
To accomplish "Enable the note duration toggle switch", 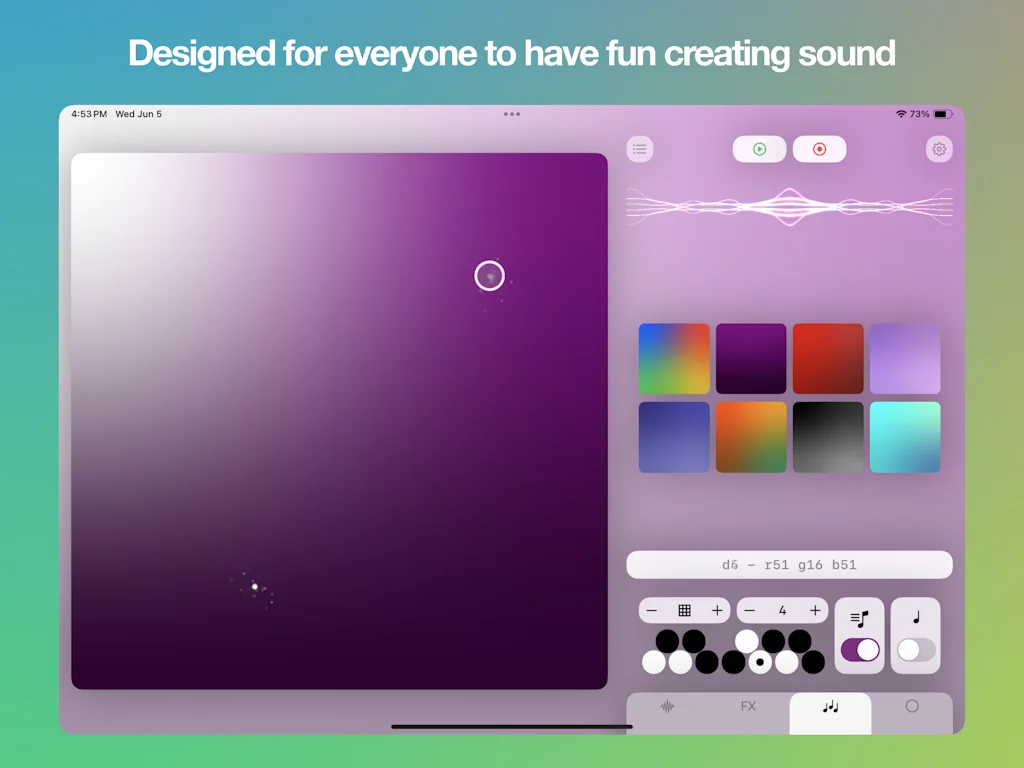I will point(913,650).
